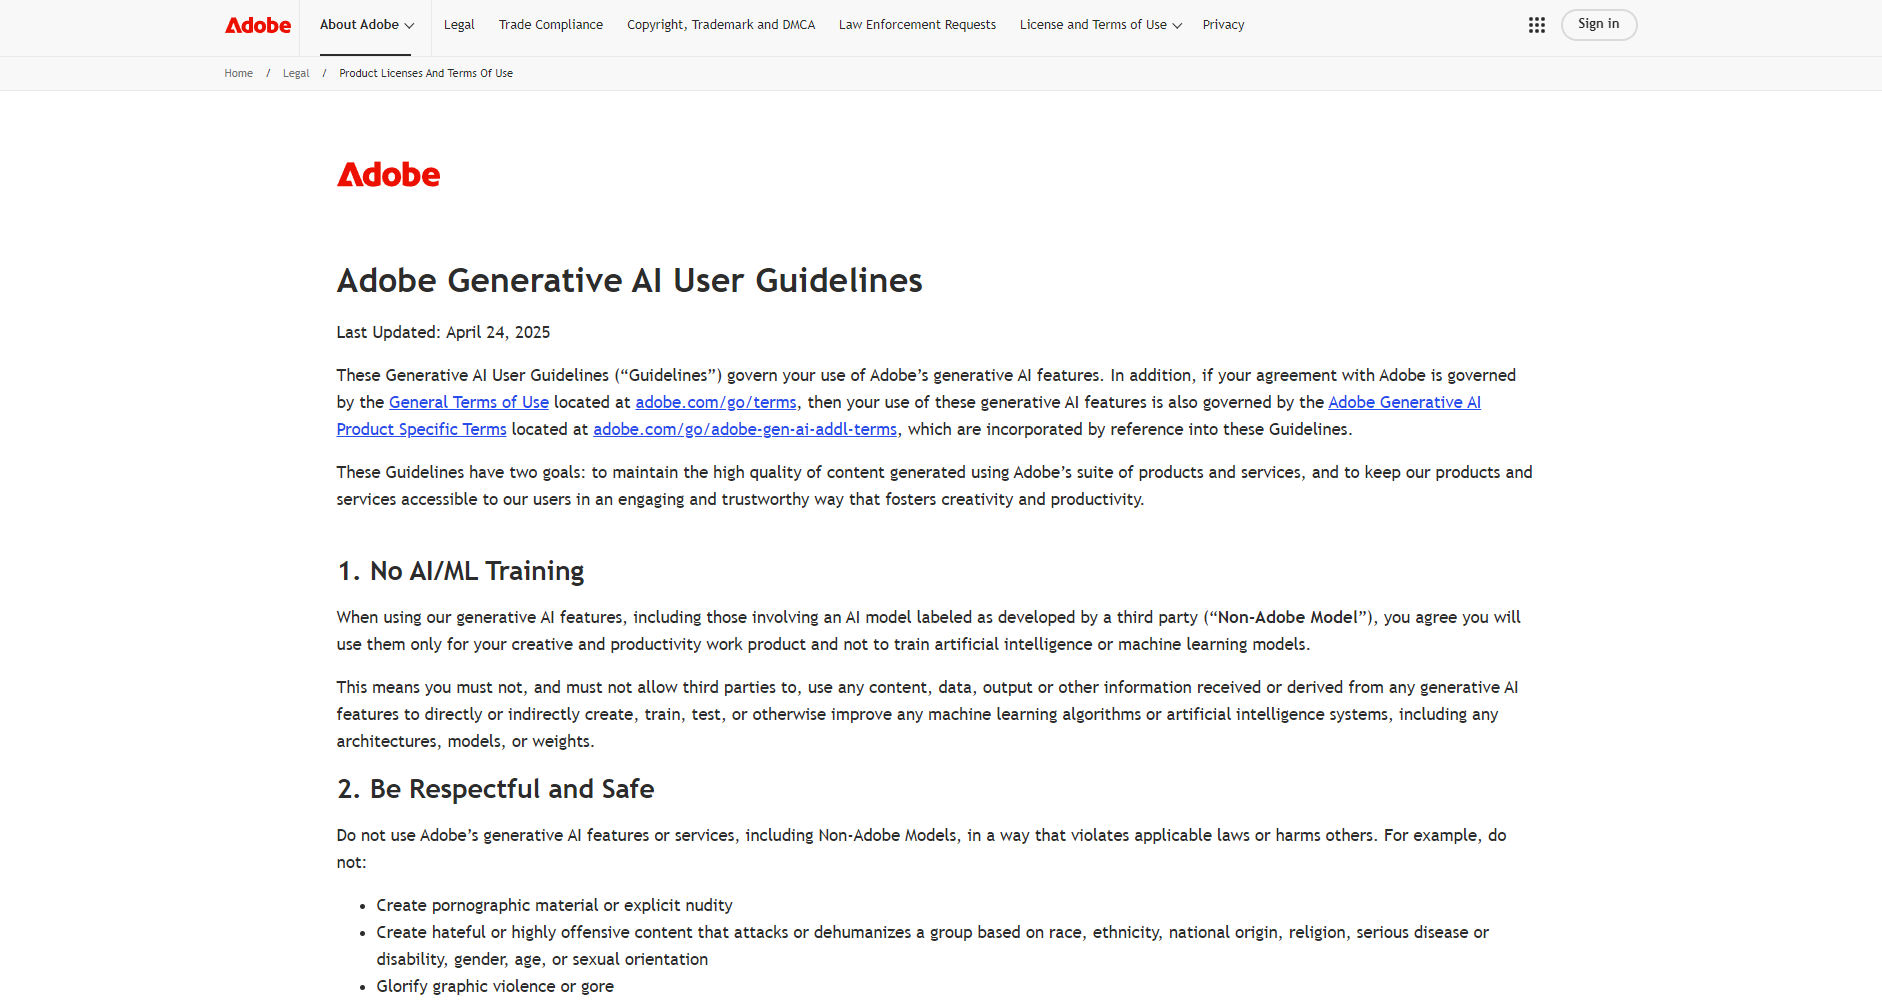
Task: Open the Privacy nav item
Action: pos(1223,25)
